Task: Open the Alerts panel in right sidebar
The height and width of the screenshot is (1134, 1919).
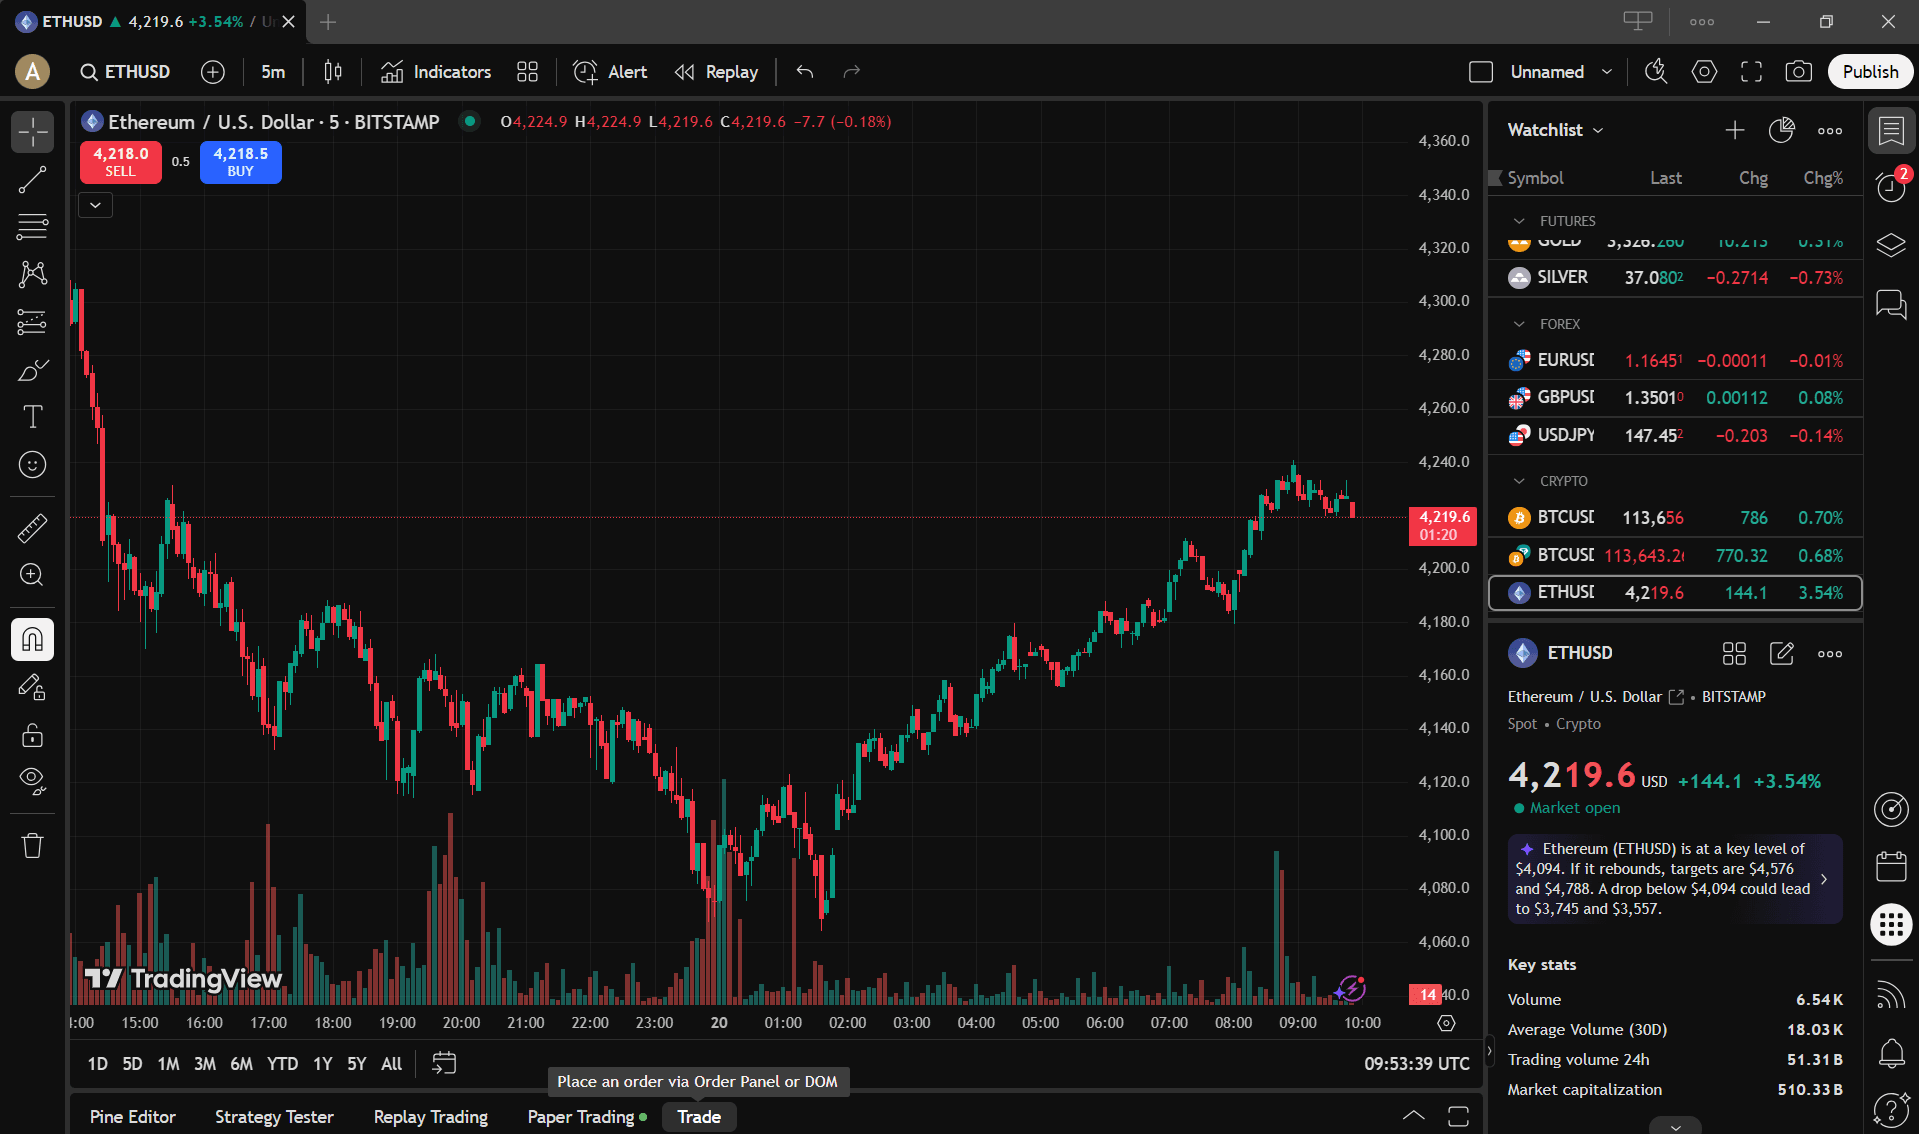Action: [x=1890, y=187]
